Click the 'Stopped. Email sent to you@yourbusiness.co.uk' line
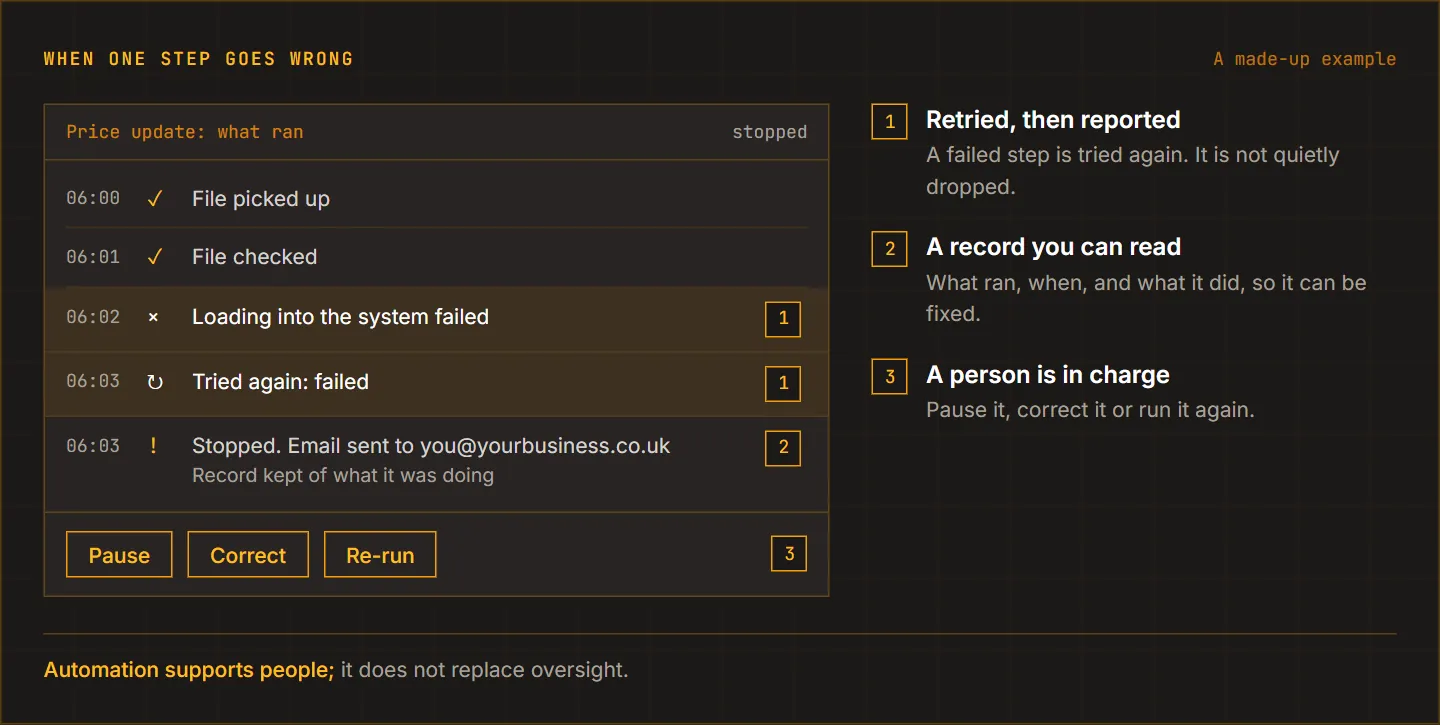This screenshot has height=725, width=1440. pos(431,446)
